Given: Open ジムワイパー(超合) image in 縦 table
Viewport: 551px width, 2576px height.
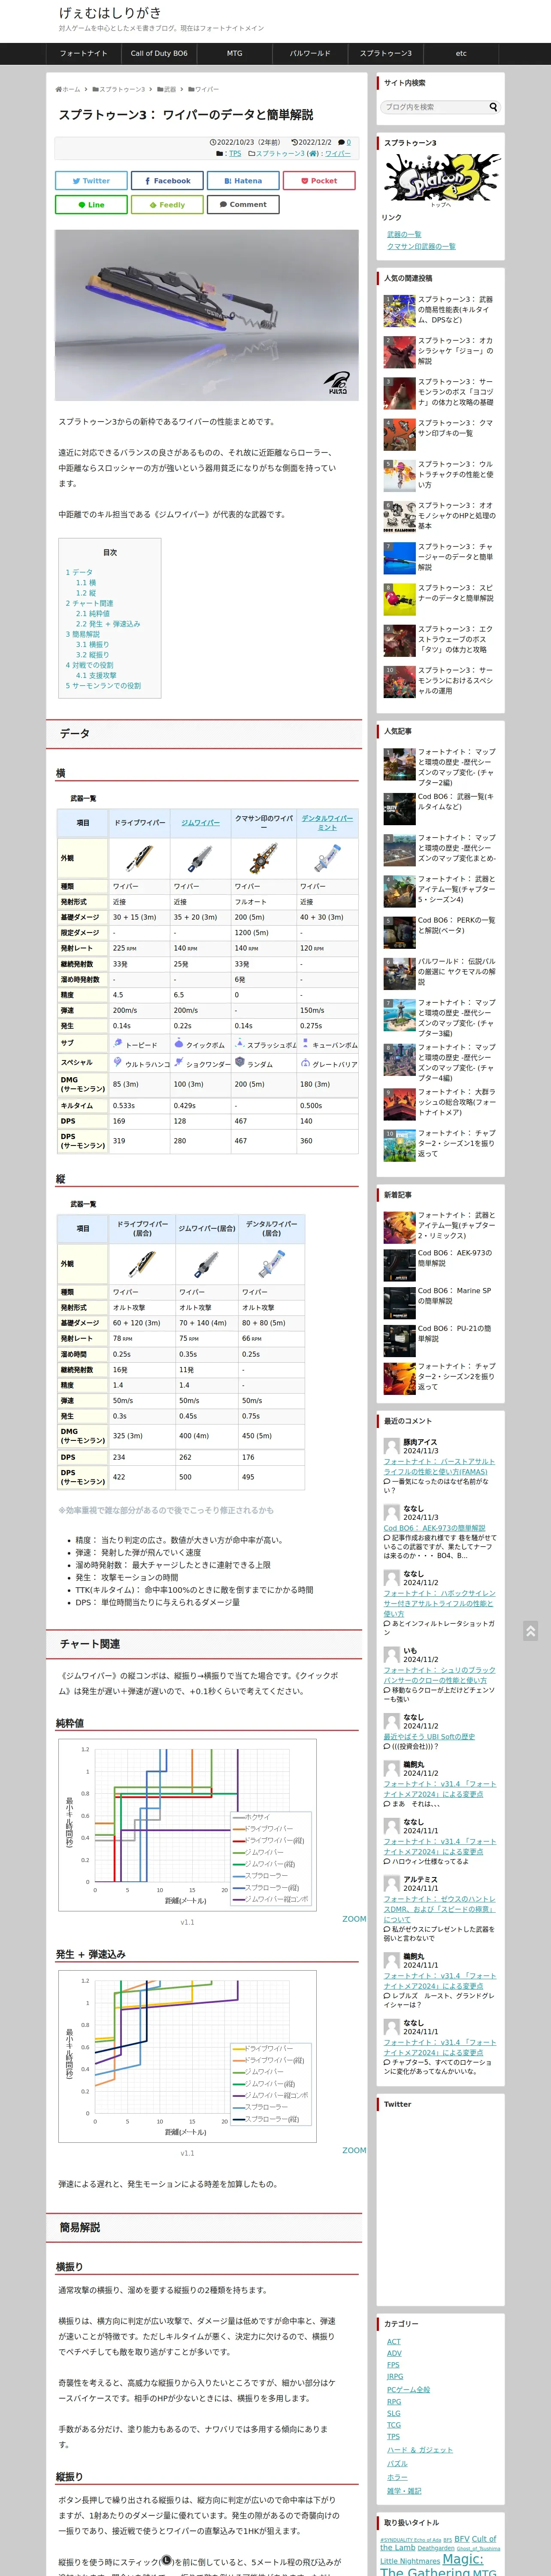Looking at the screenshot, I should tap(206, 1264).
